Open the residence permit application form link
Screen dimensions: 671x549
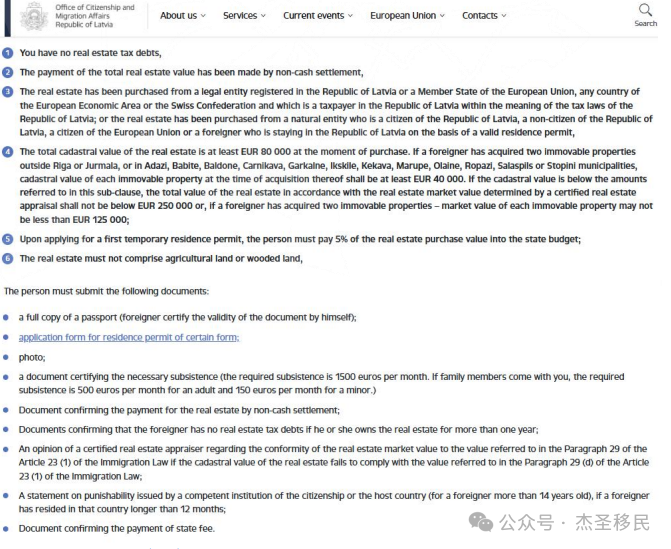tap(128, 337)
